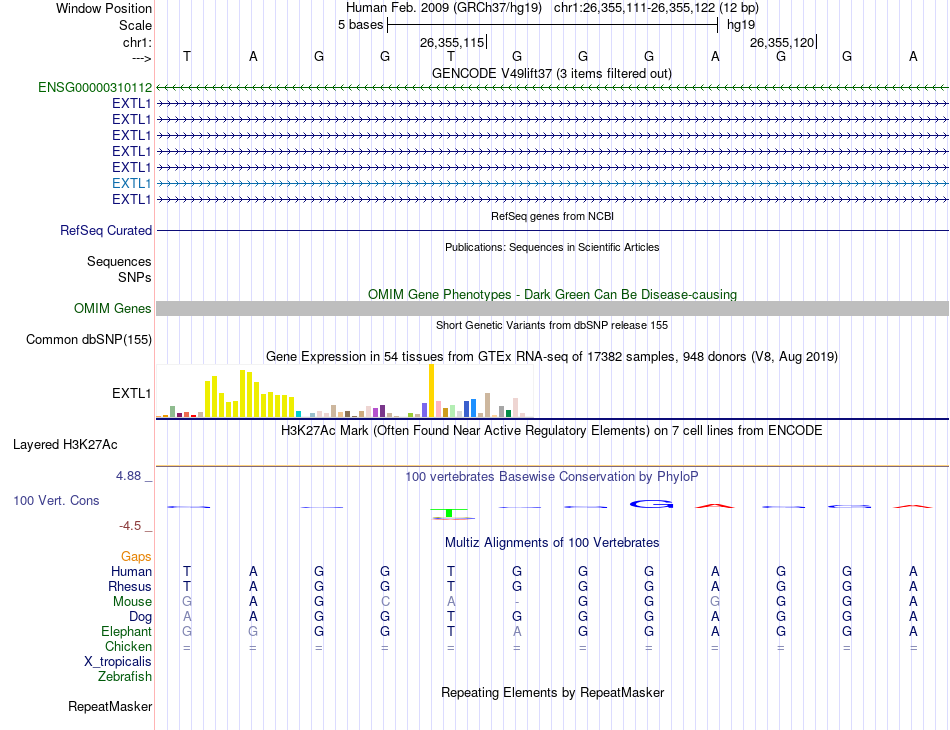
Task: Click the Repeating Elements by RepeatMasker title
Action: click(552, 692)
